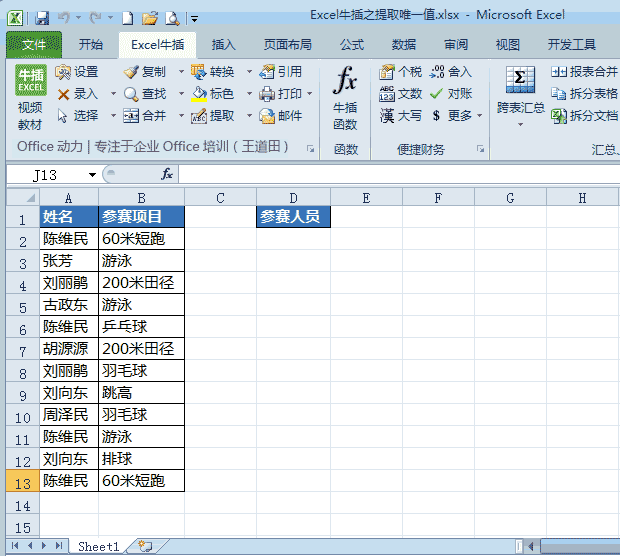
Task: Select the Sheet1 worksheet tab
Action: coord(98,546)
